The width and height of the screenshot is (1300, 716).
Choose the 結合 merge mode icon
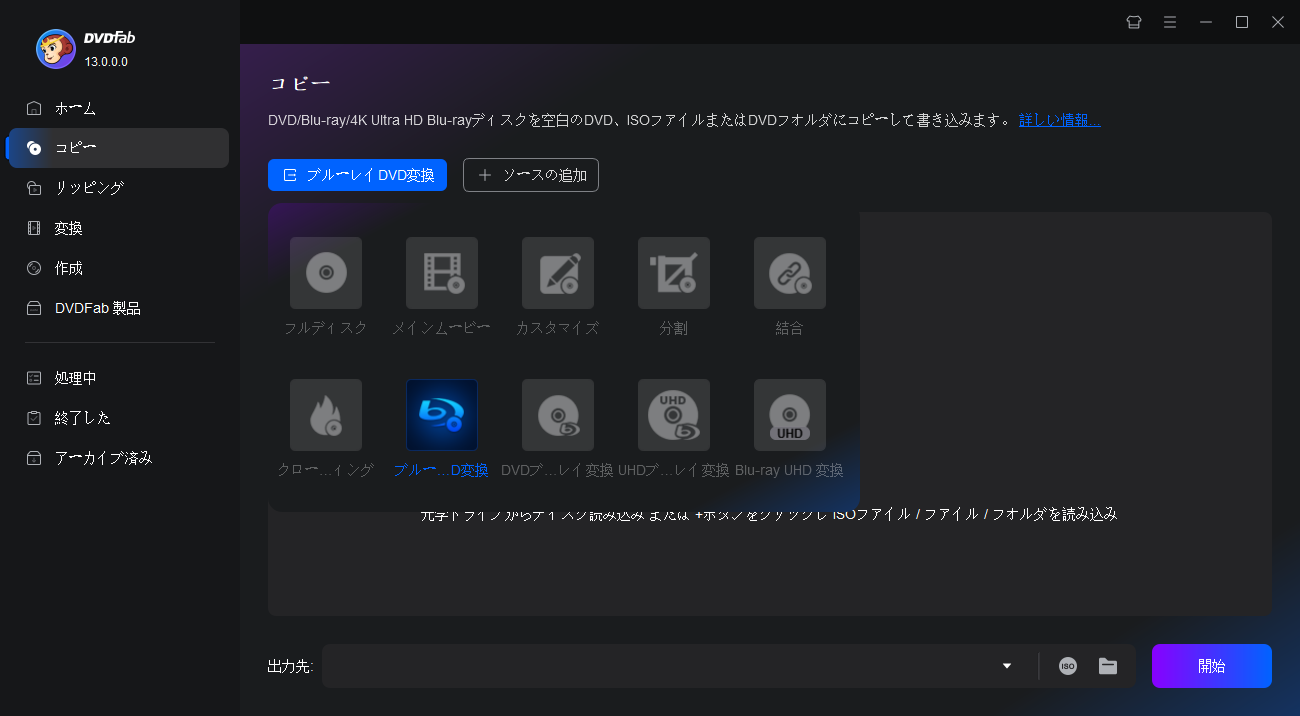click(x=790, y=273)
